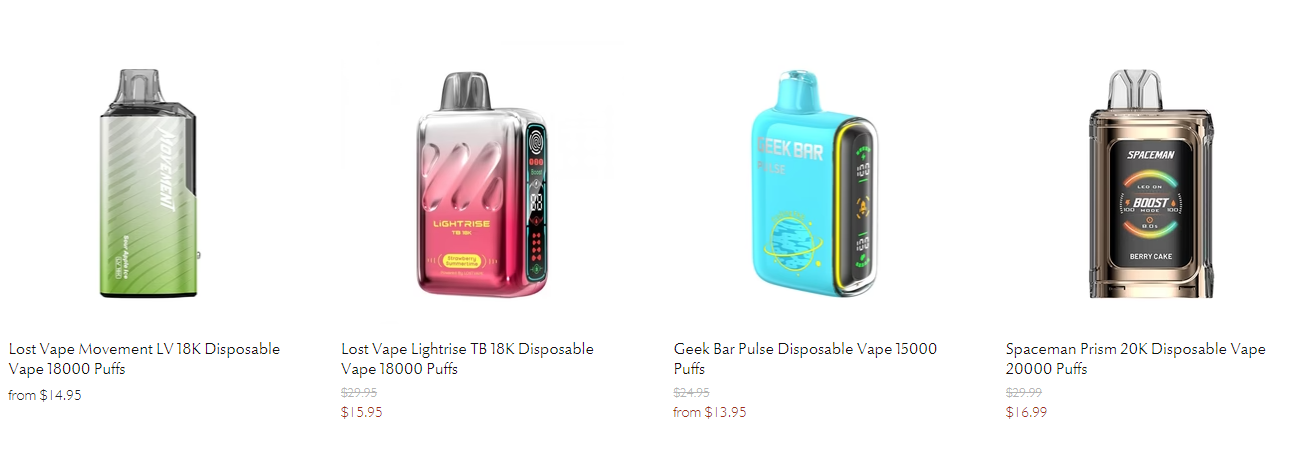
Task: Click the LIGHTRISE label on the pink device
Action: point(461,224)
